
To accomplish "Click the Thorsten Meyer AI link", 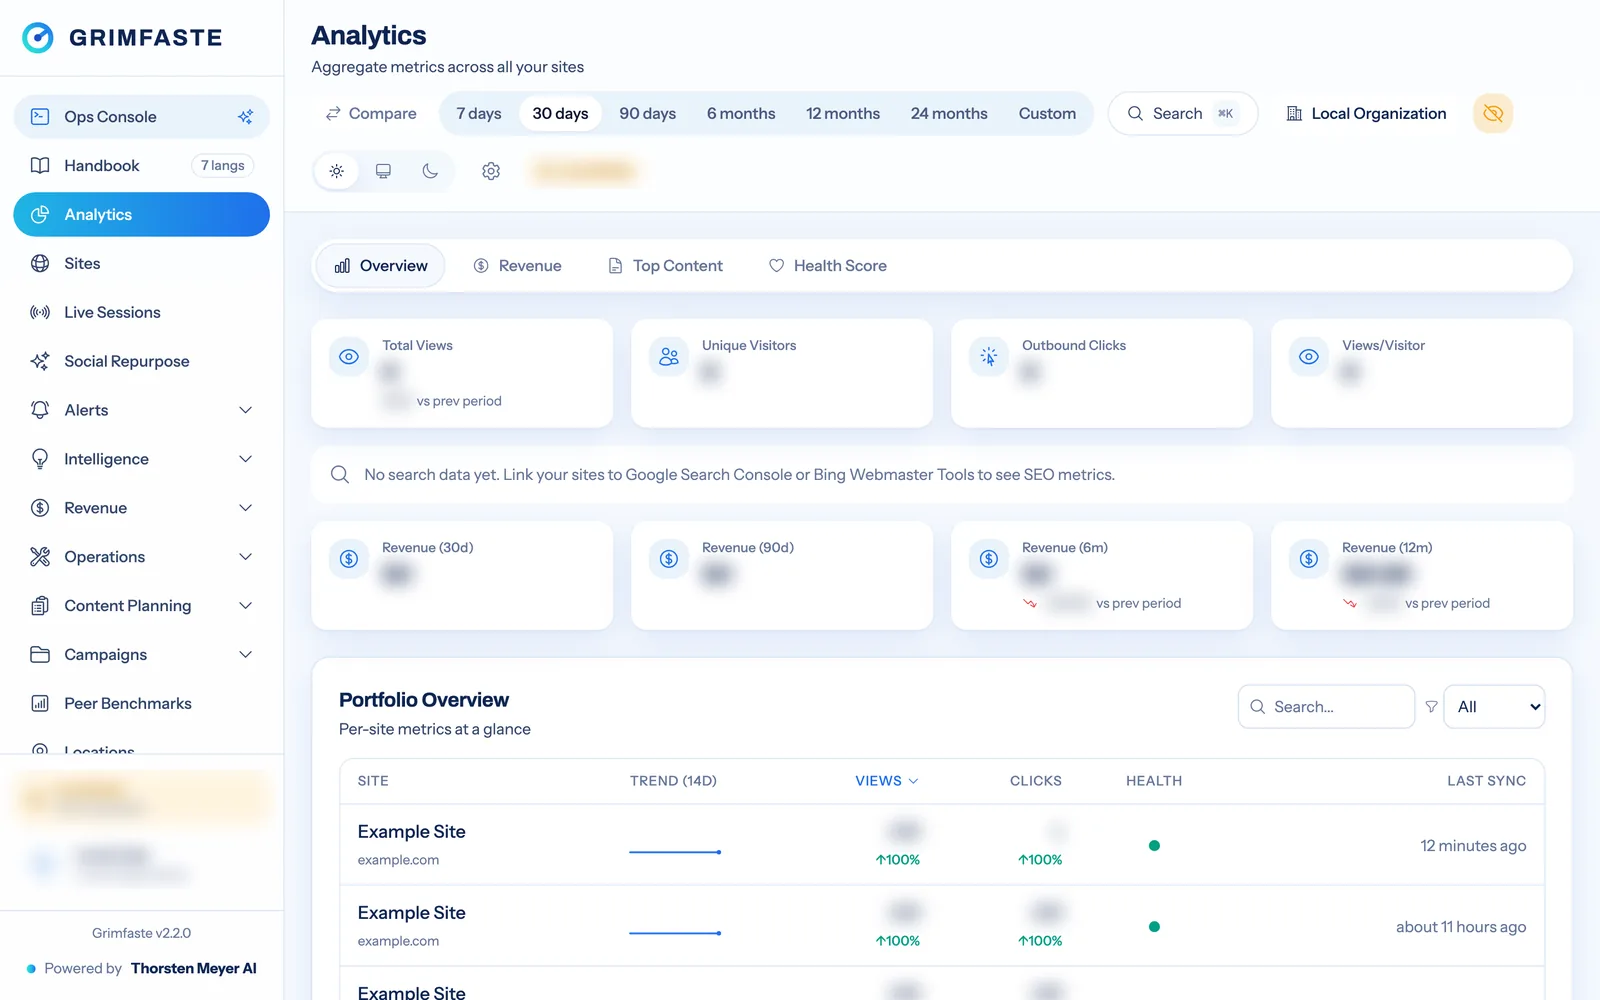I will point(194,969).
